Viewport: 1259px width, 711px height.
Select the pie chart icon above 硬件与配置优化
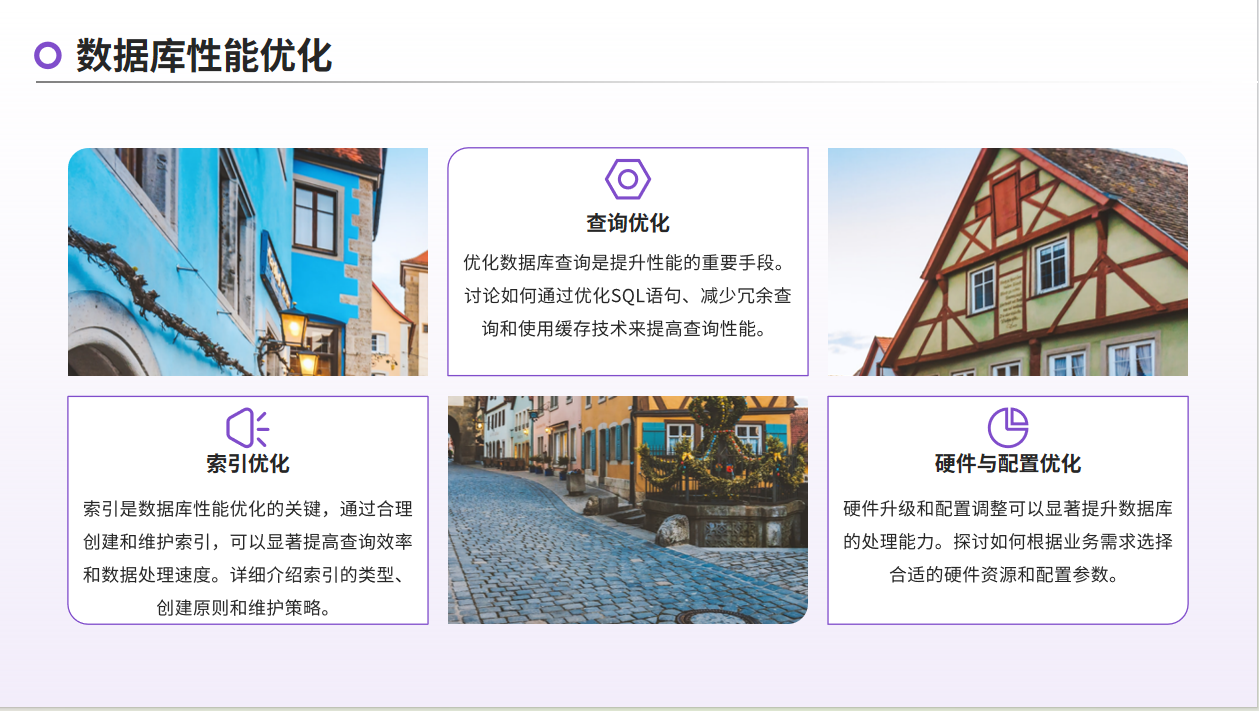tap(1008, 428)
